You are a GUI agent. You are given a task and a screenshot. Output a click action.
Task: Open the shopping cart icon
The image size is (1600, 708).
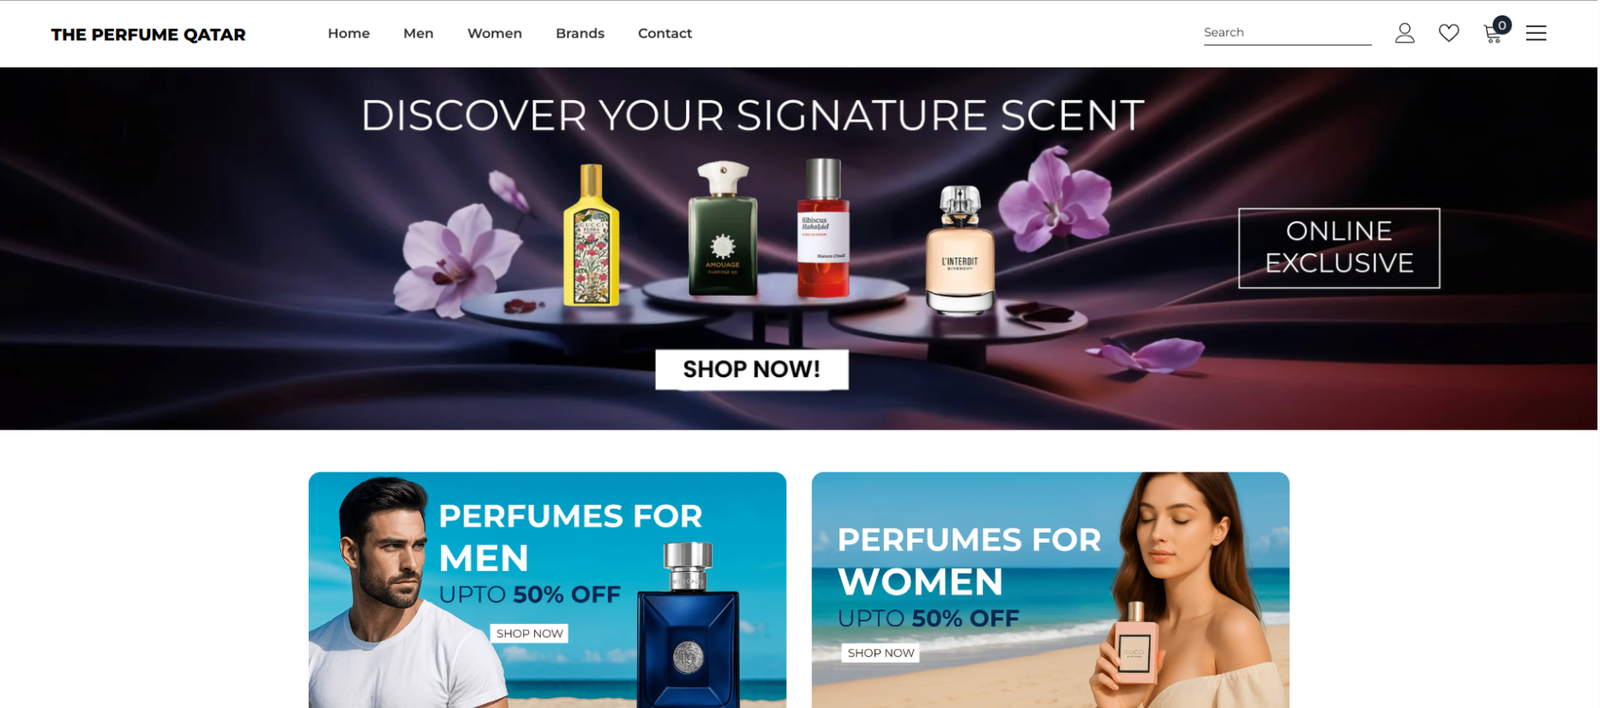[x=1493, y=35]
